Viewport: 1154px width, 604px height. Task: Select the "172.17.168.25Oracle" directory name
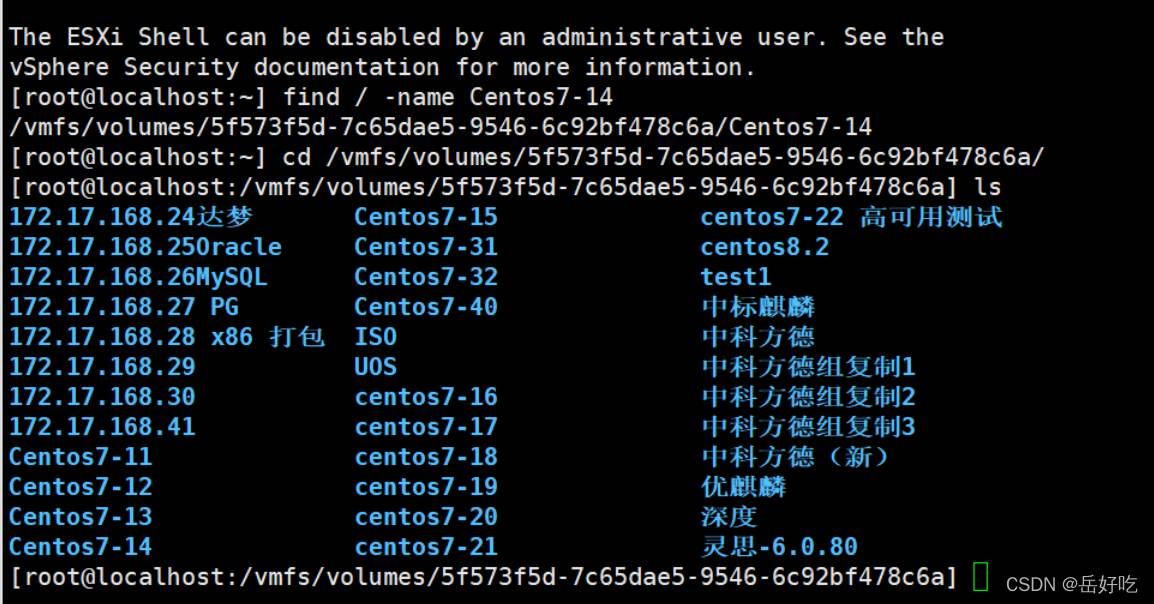145,247
